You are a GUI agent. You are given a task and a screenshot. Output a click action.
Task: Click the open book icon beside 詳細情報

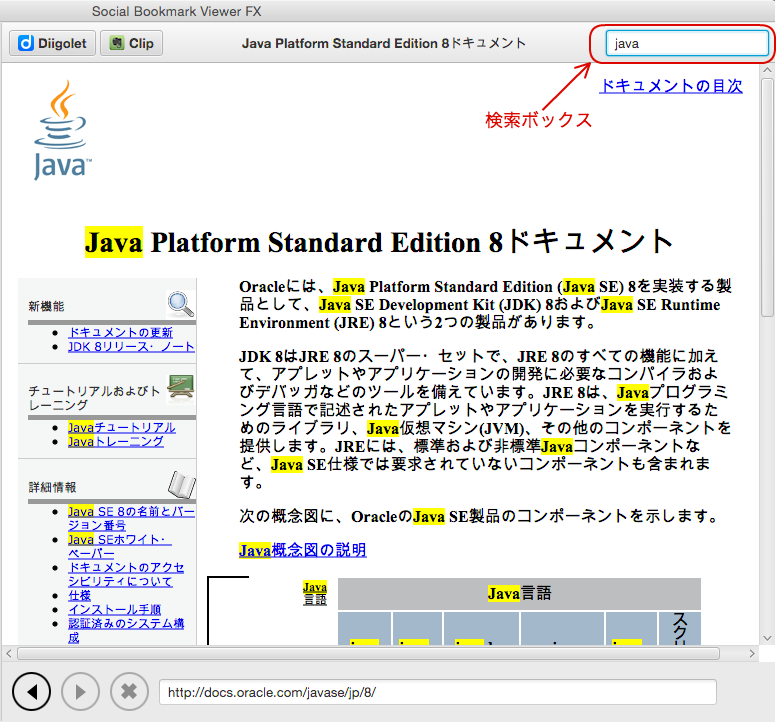pyautogui.click(x=182, y=484)
